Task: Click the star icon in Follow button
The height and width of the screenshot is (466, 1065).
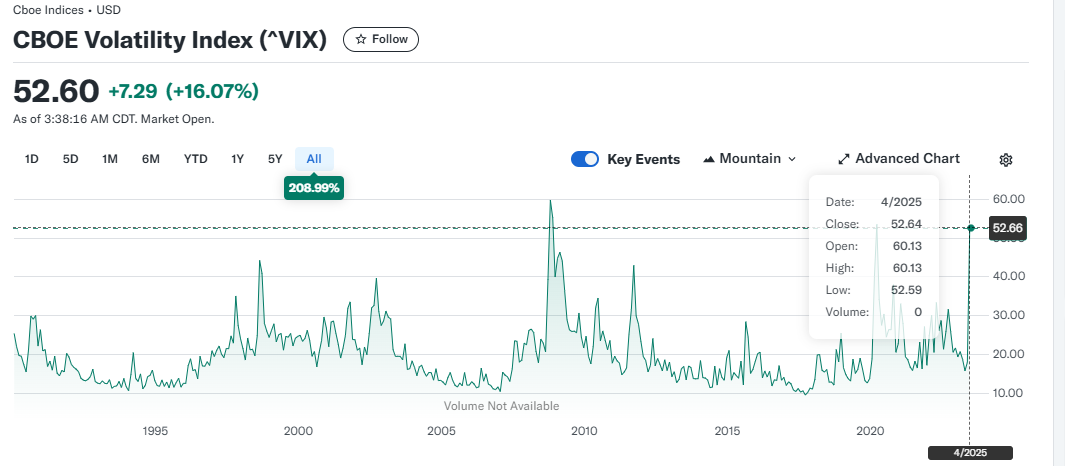Action: click(361, 39)
